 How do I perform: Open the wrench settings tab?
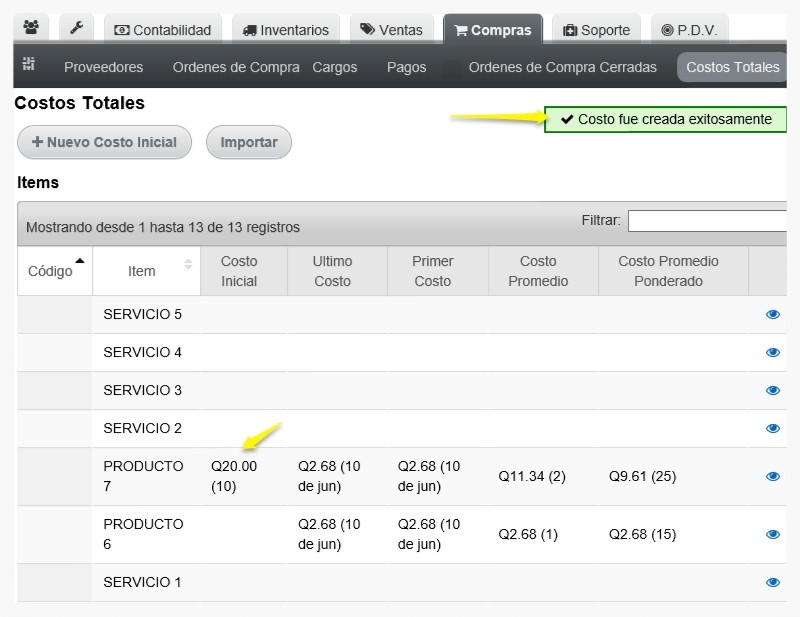[77, 28]
